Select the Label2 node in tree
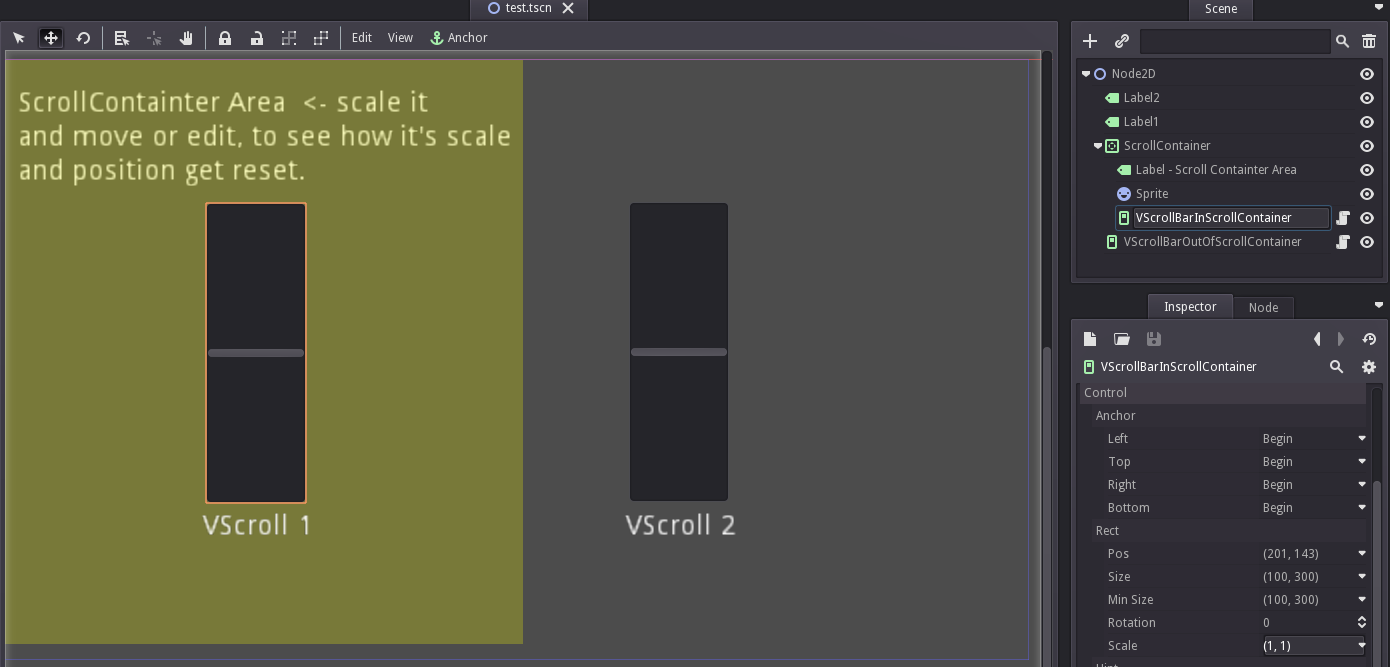The height and width of the screenshot is (667, 1390). [x=1141, y=98]
